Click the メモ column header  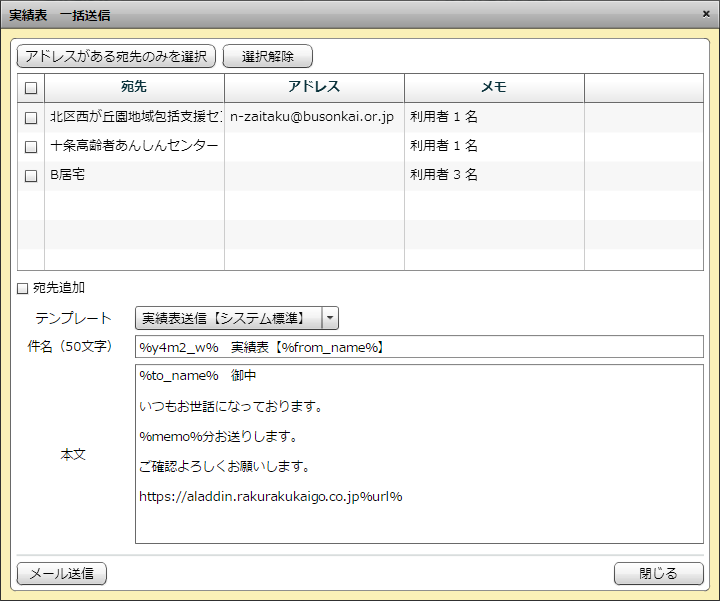pos(494,88)
